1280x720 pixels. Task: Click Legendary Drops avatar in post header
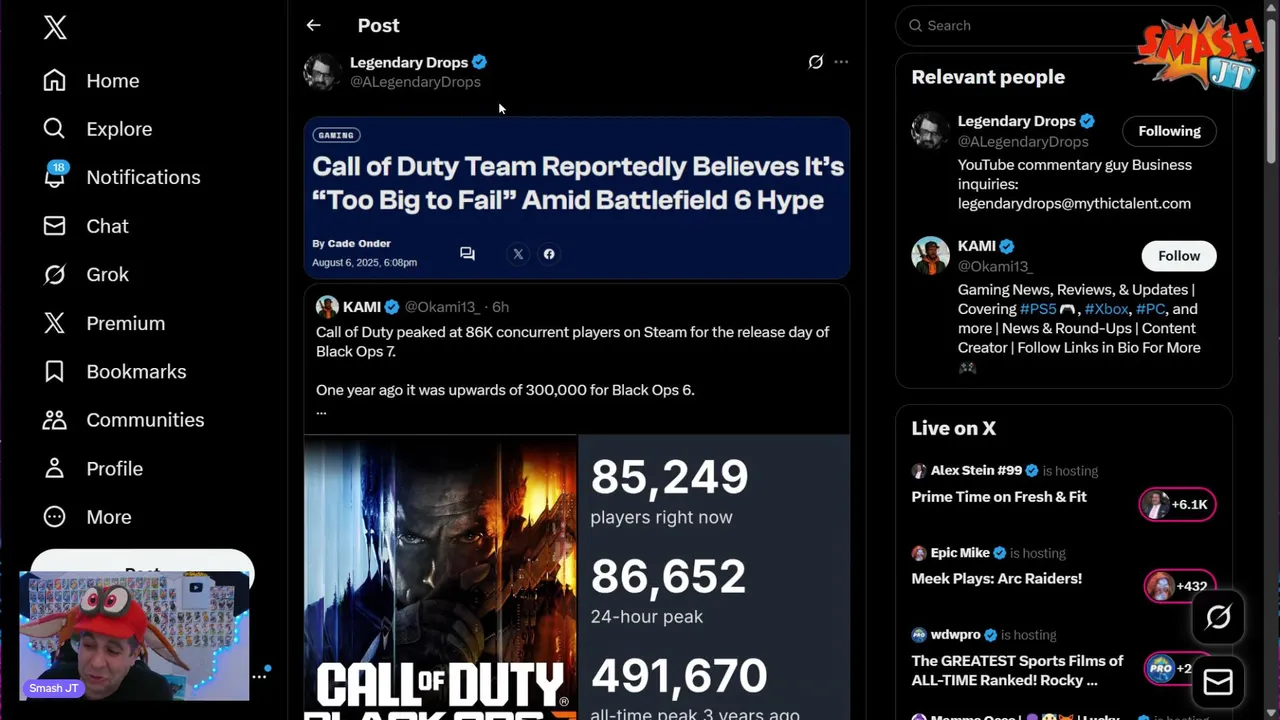coord(323,72)
